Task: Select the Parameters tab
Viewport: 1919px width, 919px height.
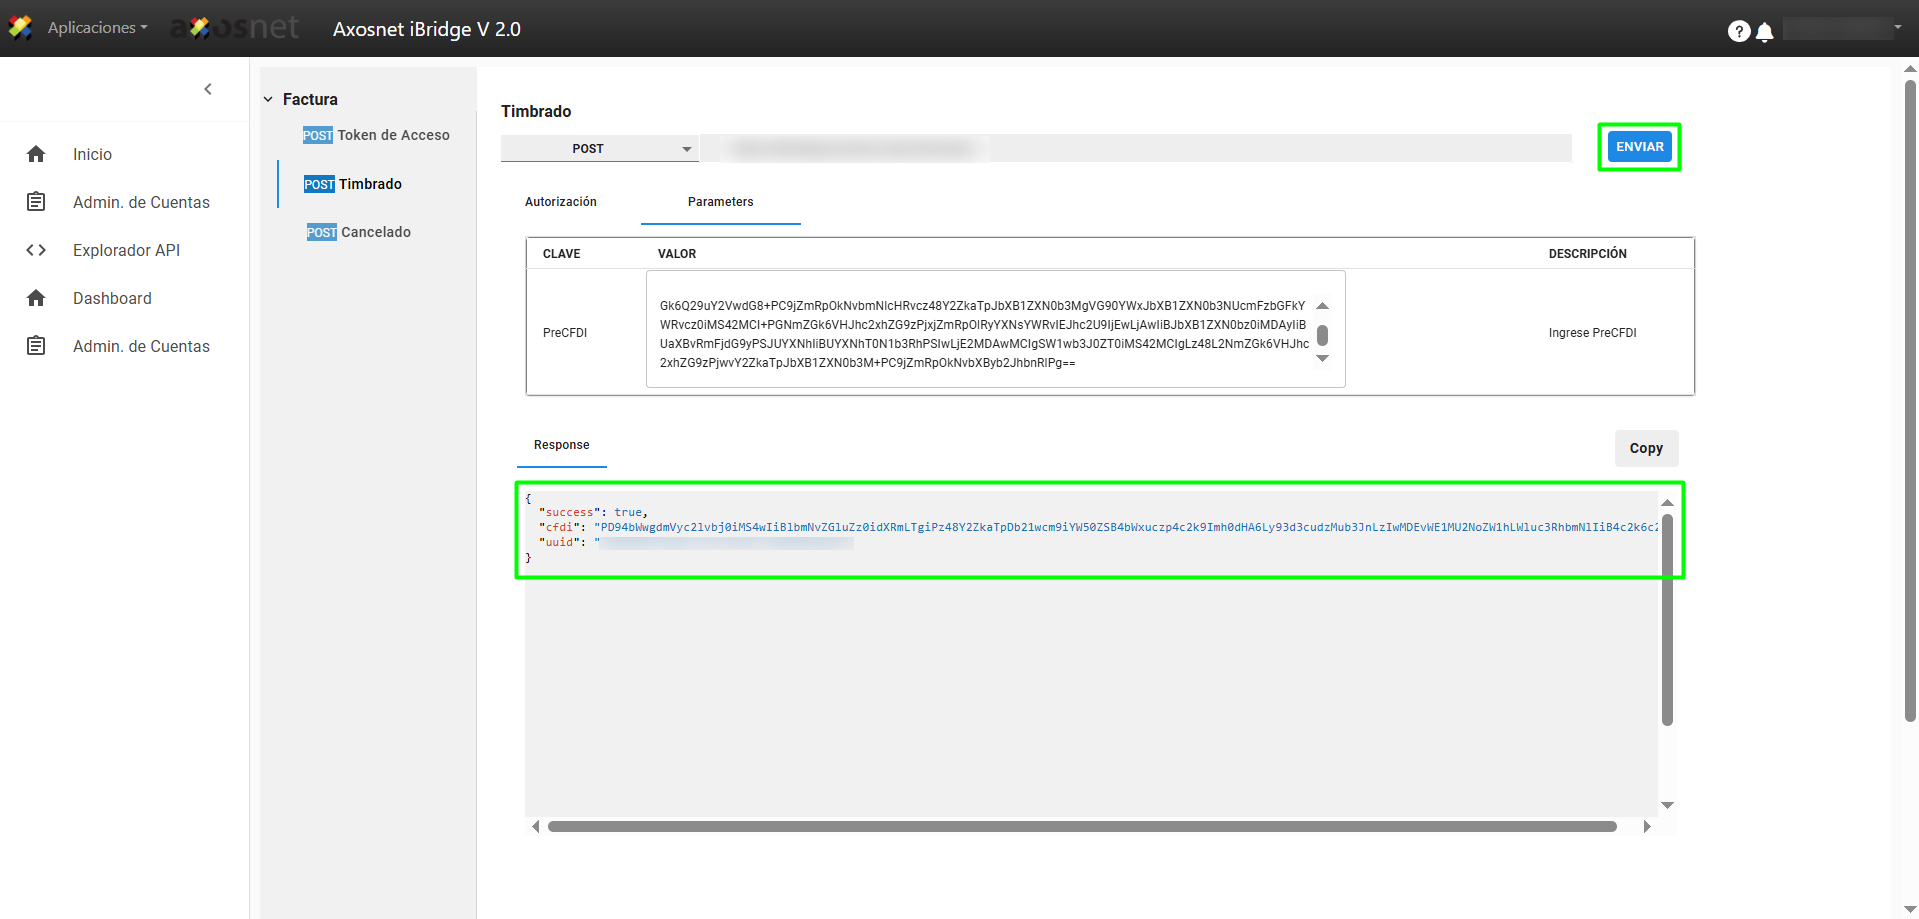Action: (x=720, y=202)
